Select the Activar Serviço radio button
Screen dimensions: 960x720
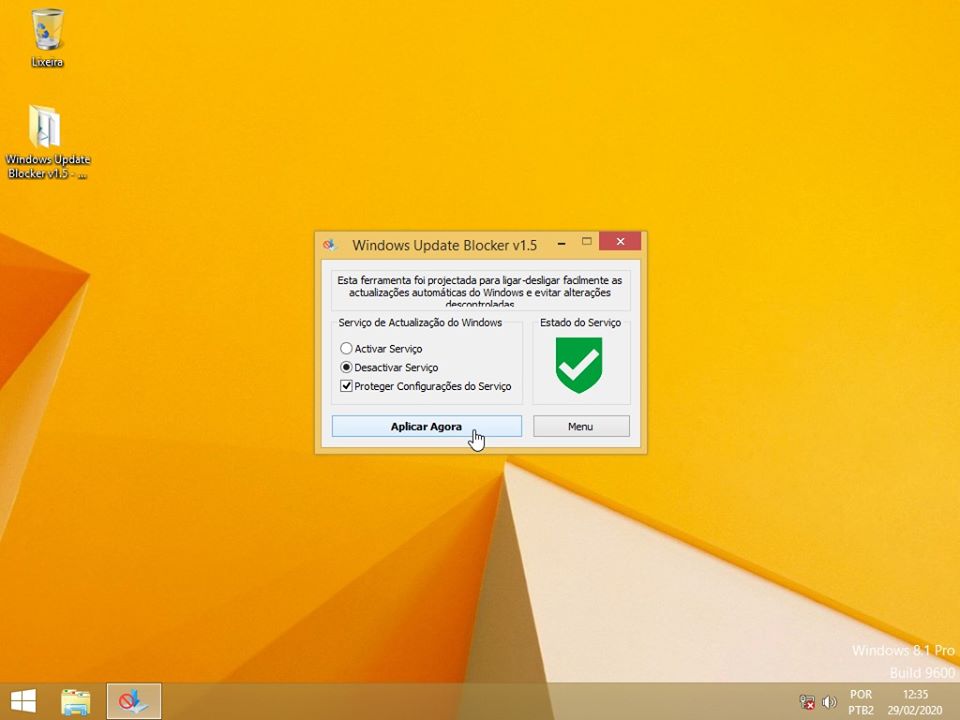(x=346, y=348)
